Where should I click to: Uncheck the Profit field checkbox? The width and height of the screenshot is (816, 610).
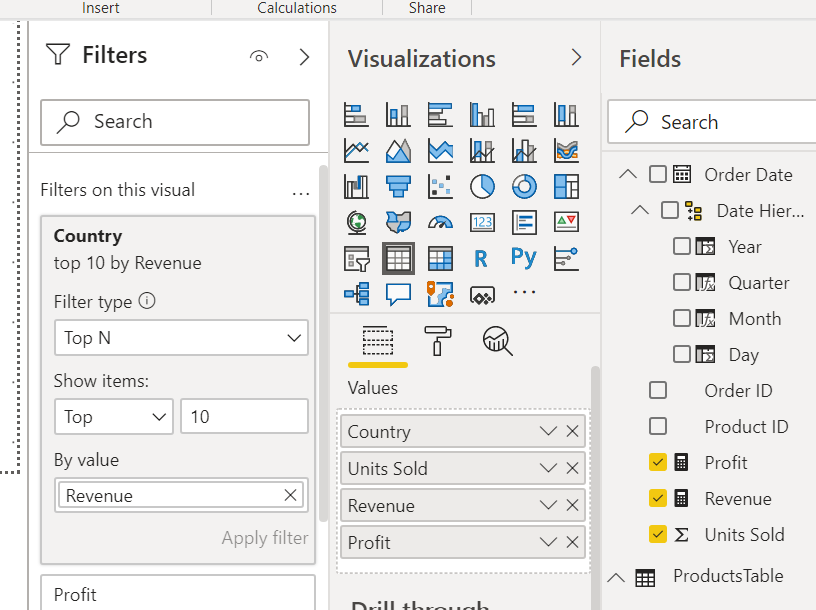click(657, 462)
